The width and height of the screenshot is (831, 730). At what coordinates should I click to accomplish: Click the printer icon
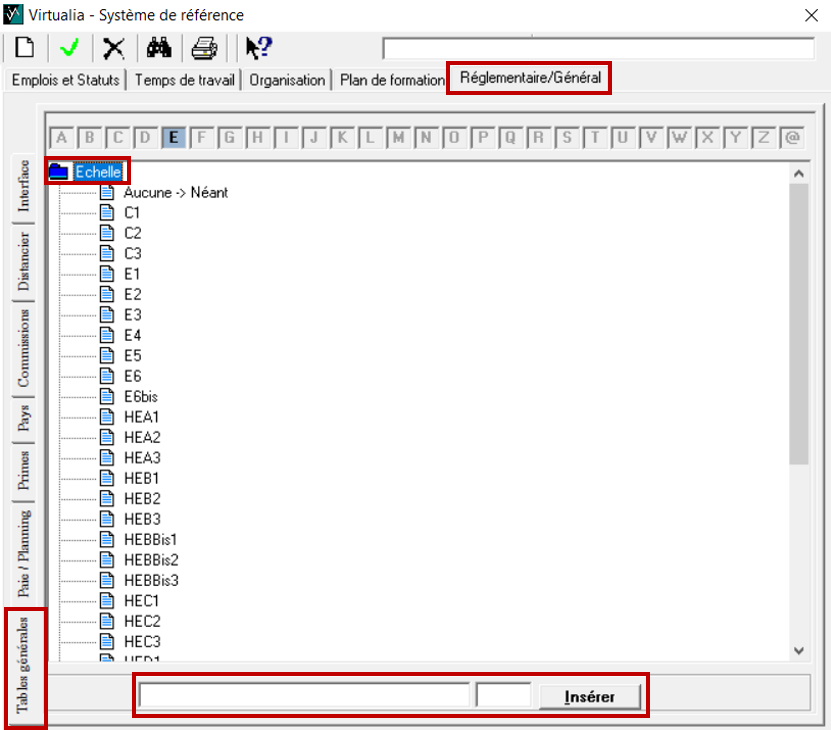[204, 48]
